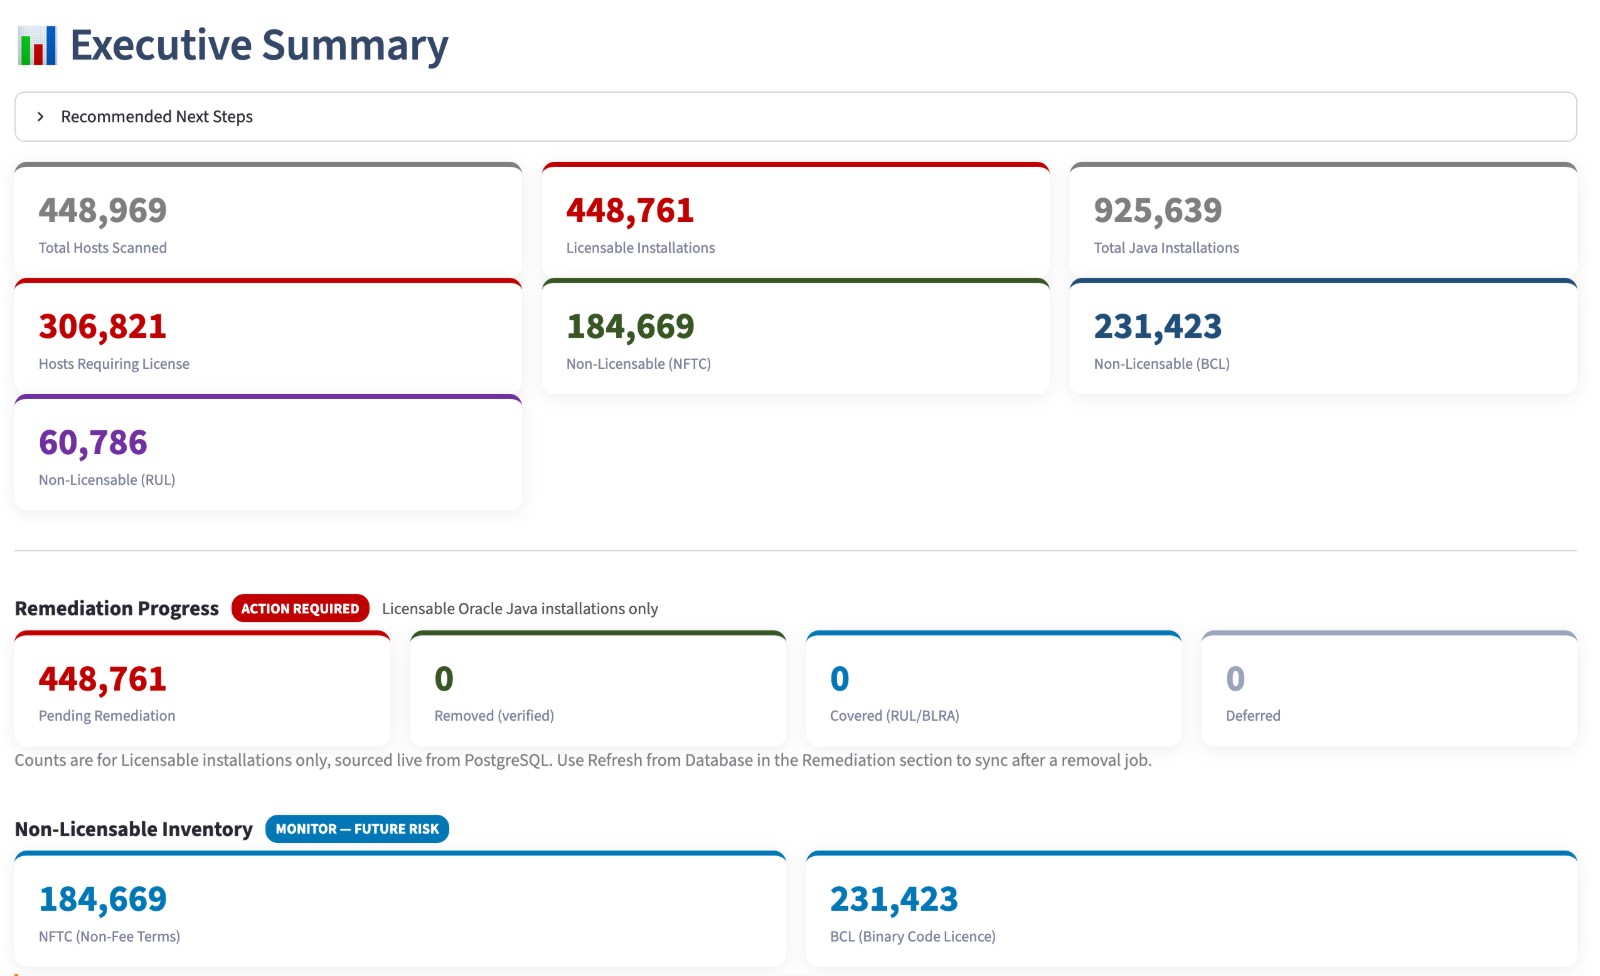Select the 925,639 Total Java Installations value
This screenshot has width=1600, height=976.
pyautogui.click(x=1158, y=210)
